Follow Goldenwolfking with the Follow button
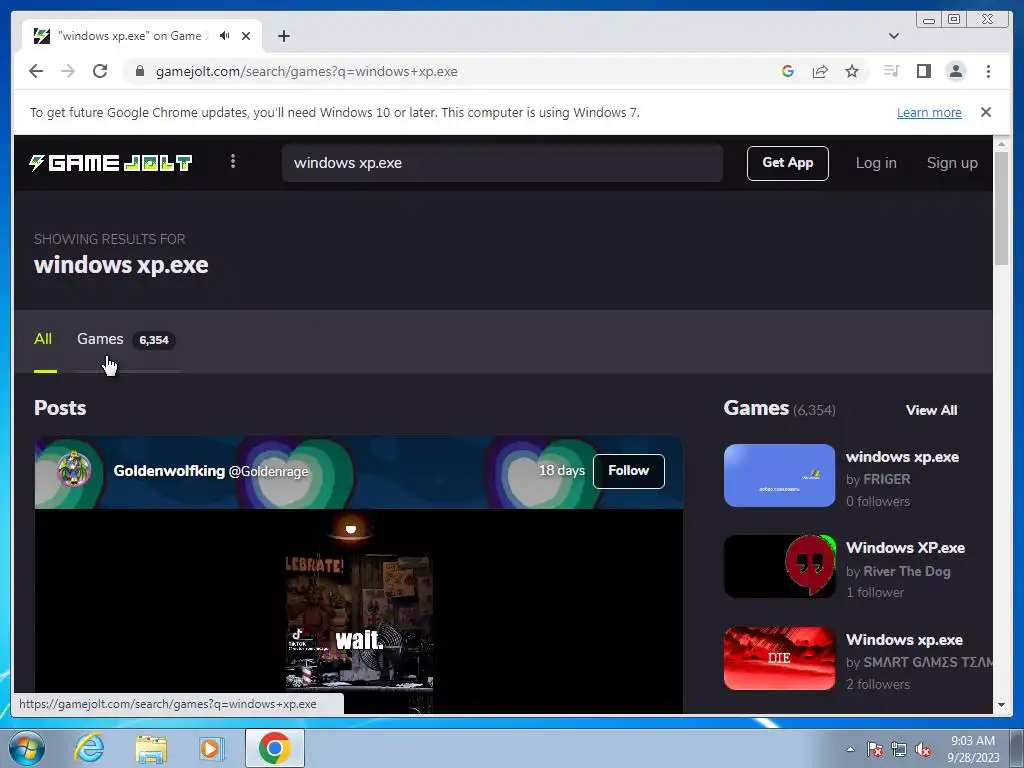 tap(628, 471)
